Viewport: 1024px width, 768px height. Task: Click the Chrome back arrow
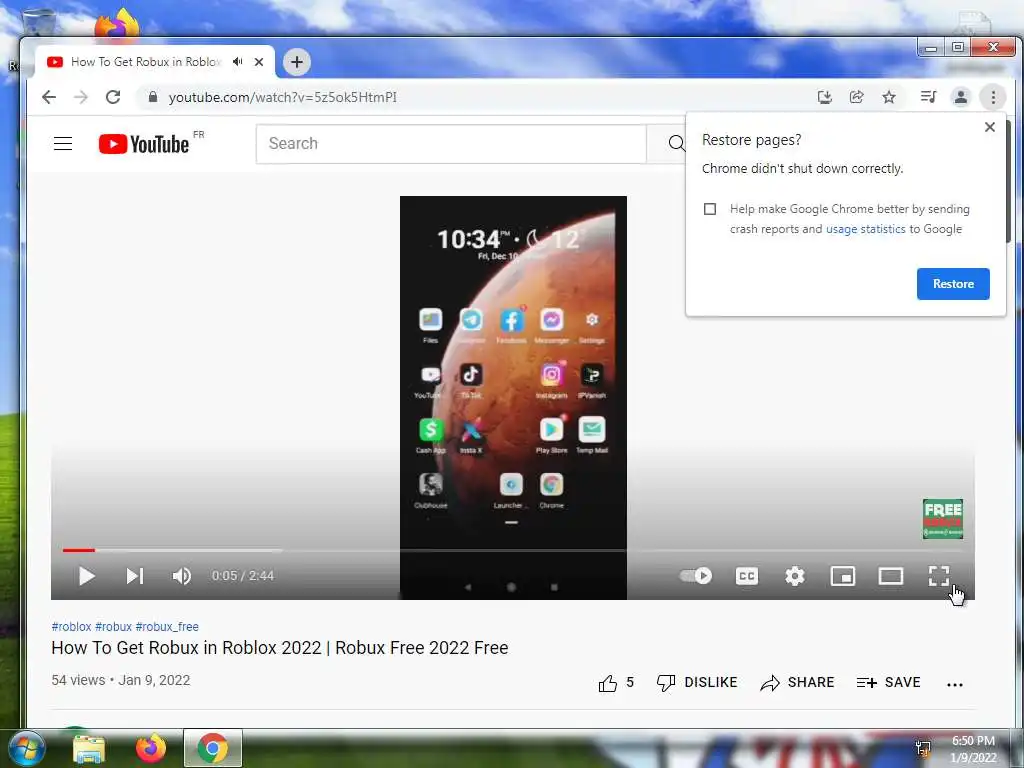[x=49, y=97]
